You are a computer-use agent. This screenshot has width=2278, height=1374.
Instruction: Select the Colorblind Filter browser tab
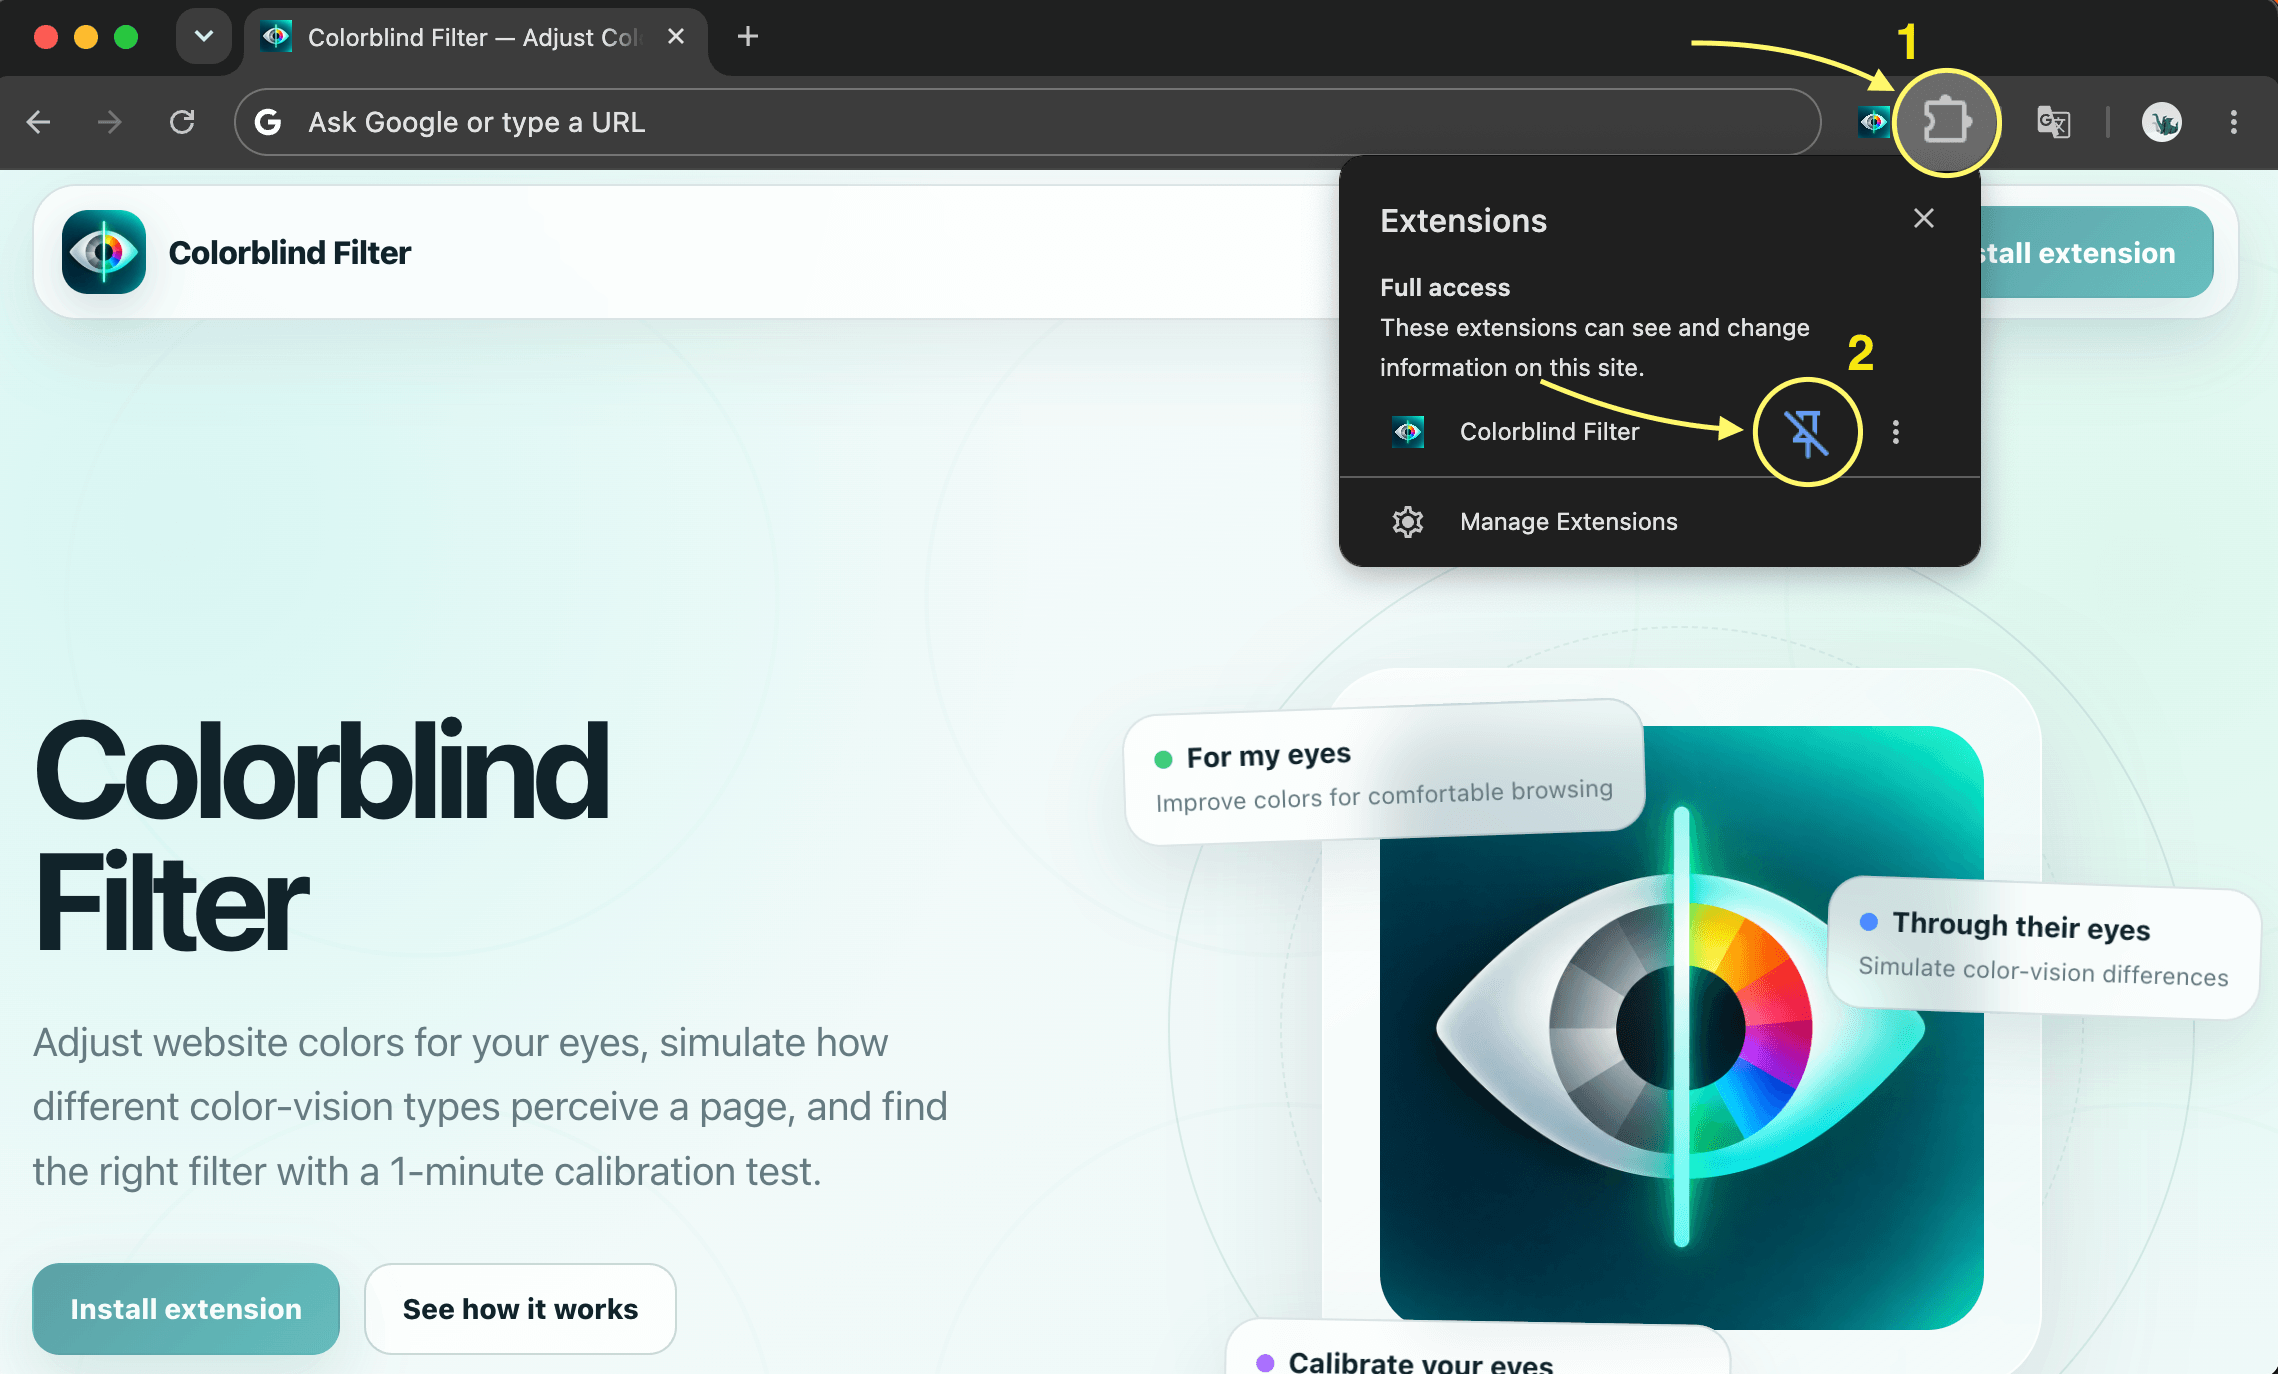coord(475,38)
